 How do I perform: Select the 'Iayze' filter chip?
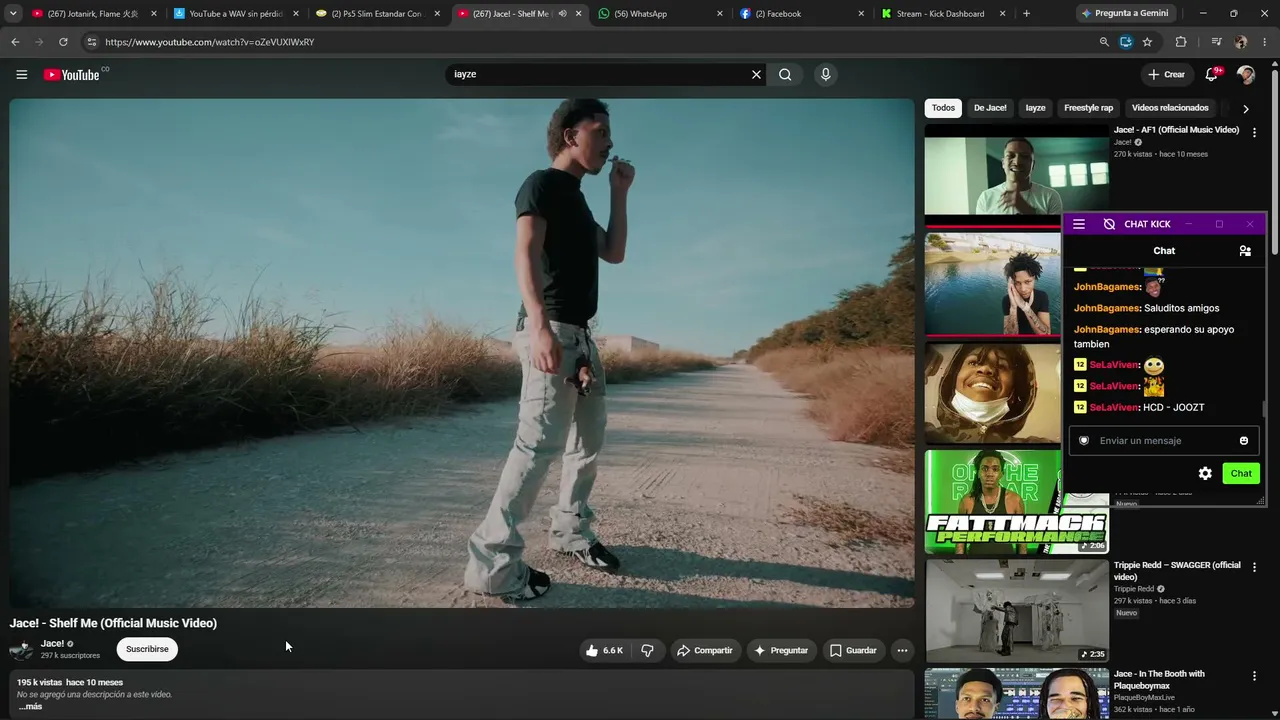1035,108
